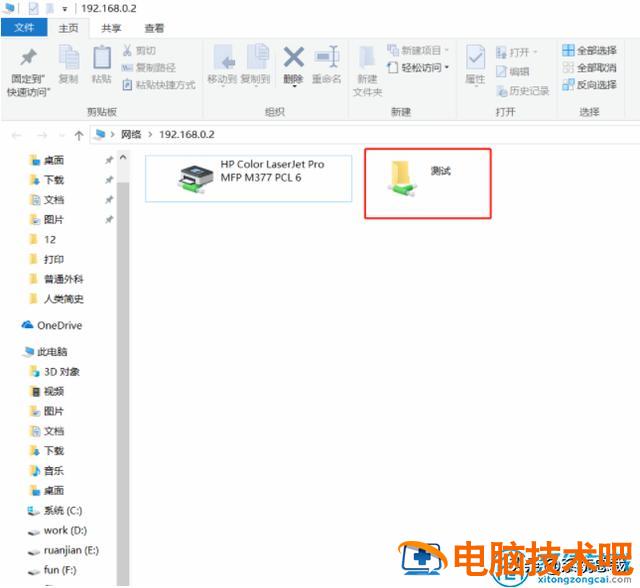Switch to the Home (主页) tab
640x588 pixels.
point(68,28)
